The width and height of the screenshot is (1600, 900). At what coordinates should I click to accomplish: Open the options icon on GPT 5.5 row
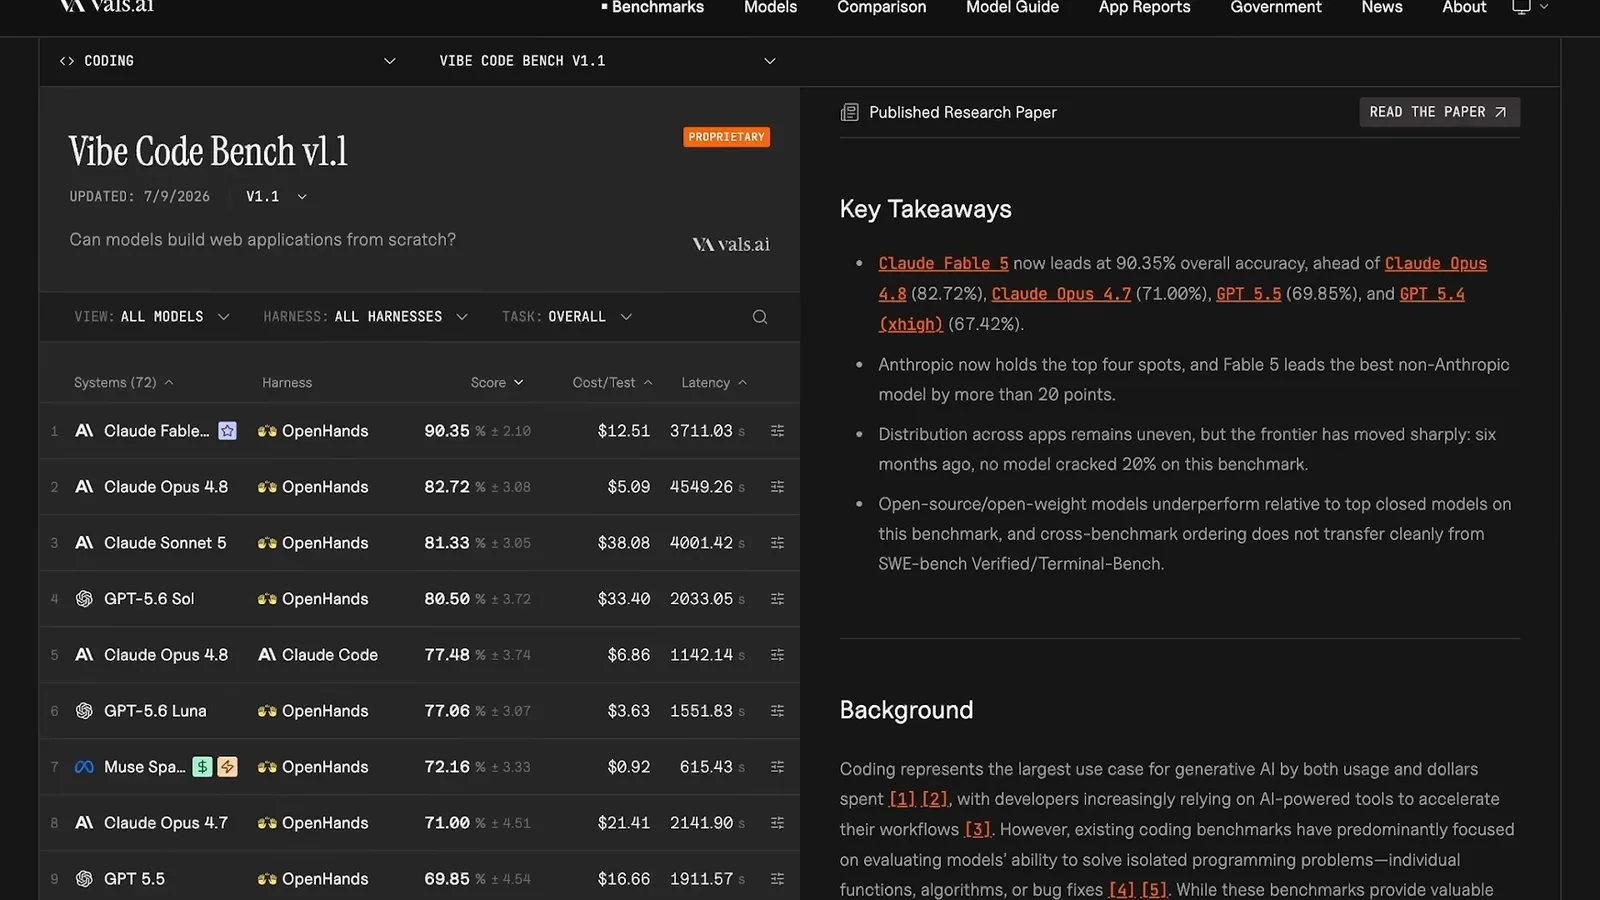[x=777, y=879]
